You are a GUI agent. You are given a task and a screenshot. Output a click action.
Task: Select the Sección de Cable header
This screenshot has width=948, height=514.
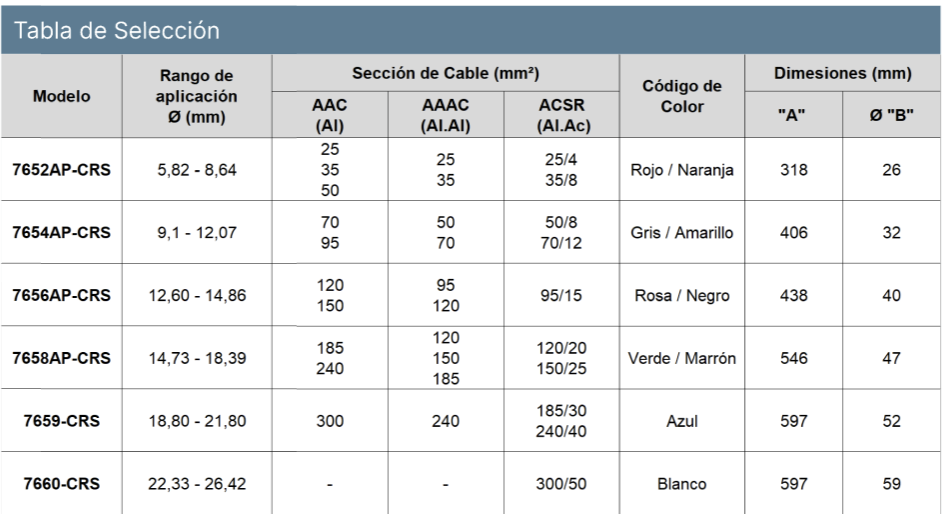(446, 73)
